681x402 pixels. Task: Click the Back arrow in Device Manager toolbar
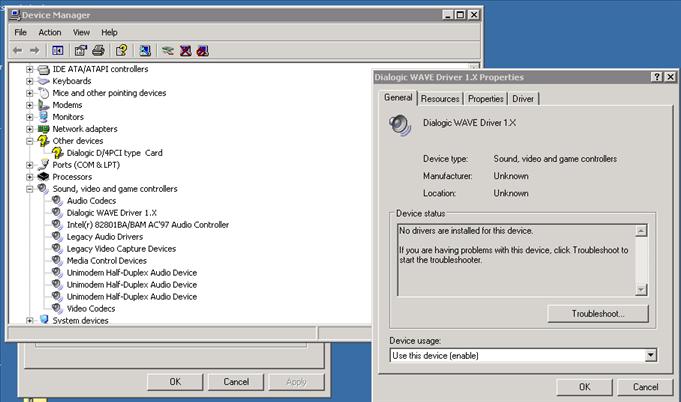click(17, 51)
